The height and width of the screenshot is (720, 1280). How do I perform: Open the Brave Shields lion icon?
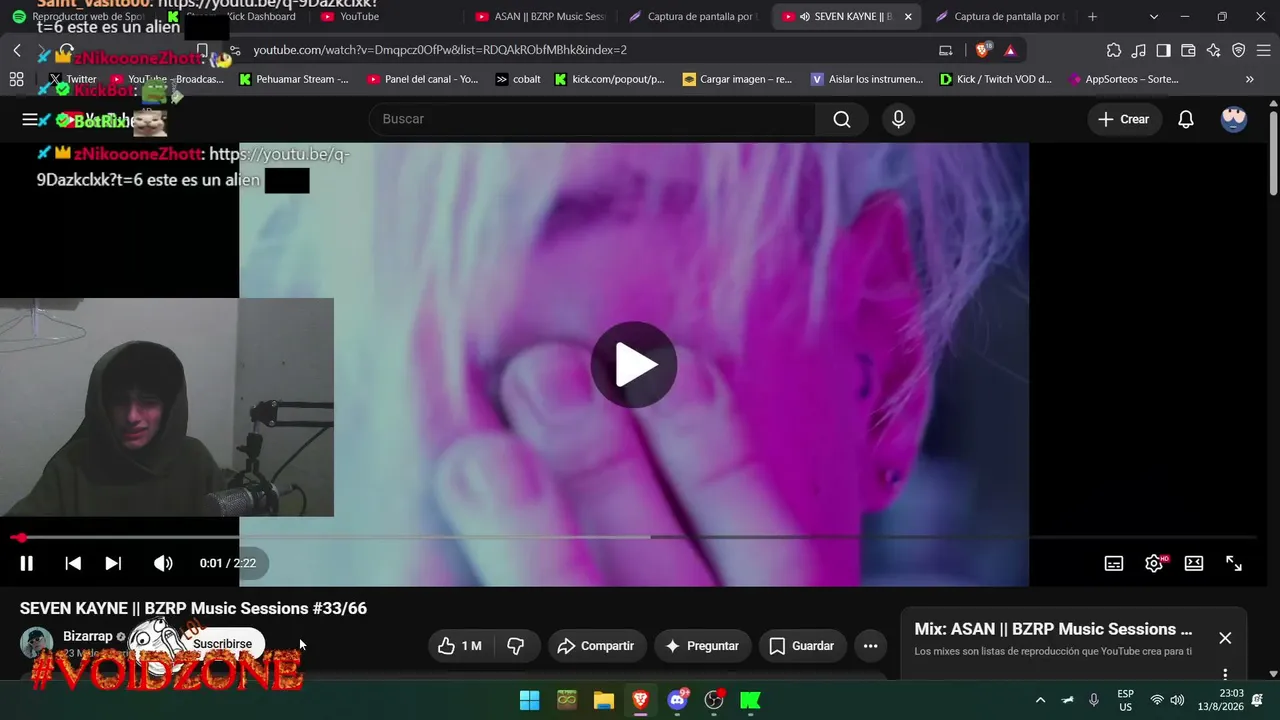tap(984, 50)
